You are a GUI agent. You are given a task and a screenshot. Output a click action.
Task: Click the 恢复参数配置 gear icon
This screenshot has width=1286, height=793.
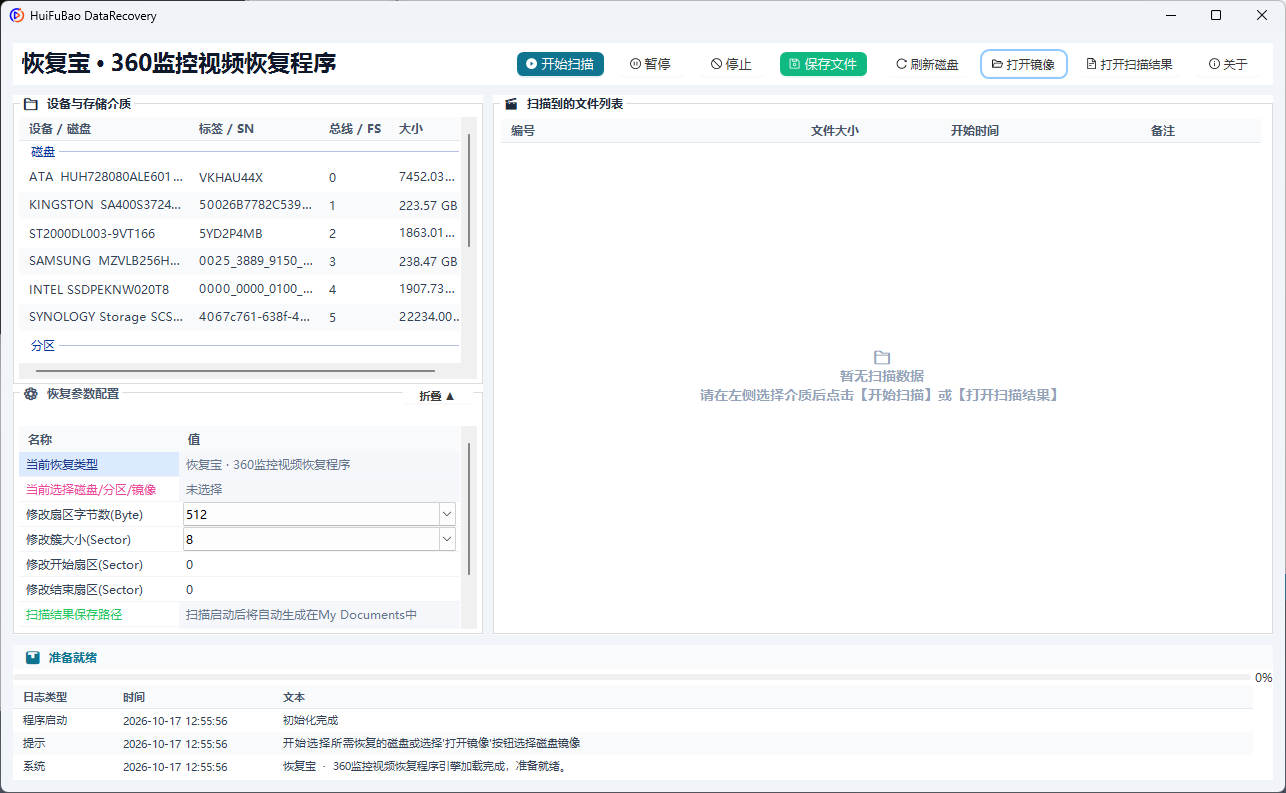point(31,394)
